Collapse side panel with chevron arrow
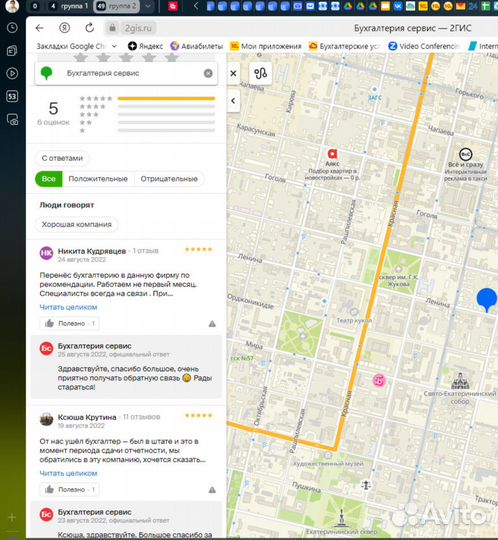The width and height of the screenshot is (498, 540). click(x=233, y=101)
